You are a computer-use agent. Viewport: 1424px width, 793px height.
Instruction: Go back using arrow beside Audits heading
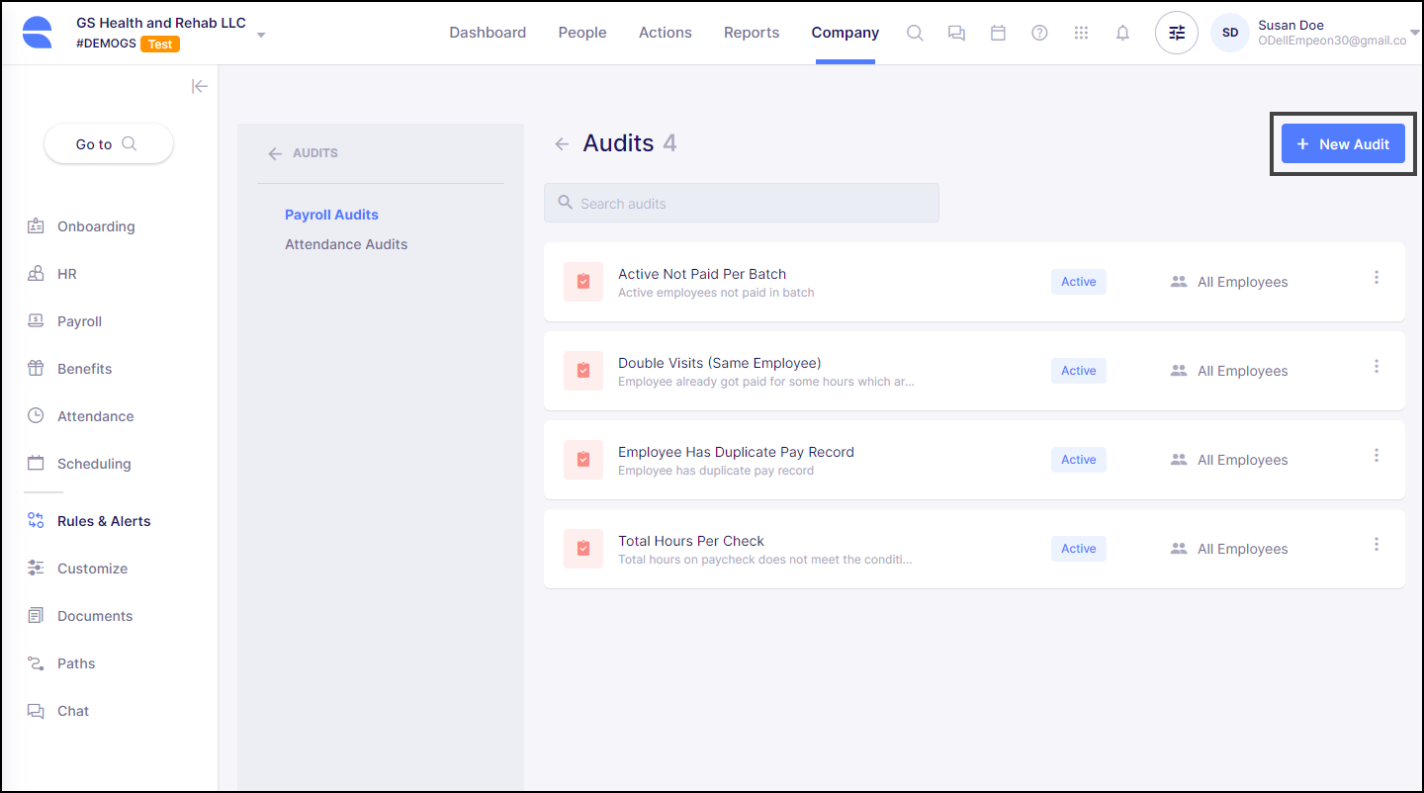coord(562,144)
